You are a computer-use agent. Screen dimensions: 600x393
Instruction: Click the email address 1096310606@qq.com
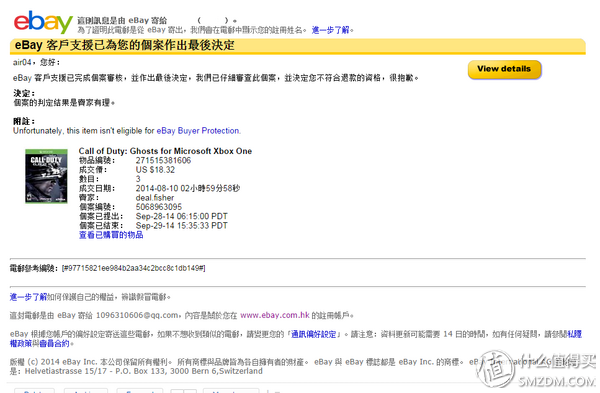pos(137,315)
